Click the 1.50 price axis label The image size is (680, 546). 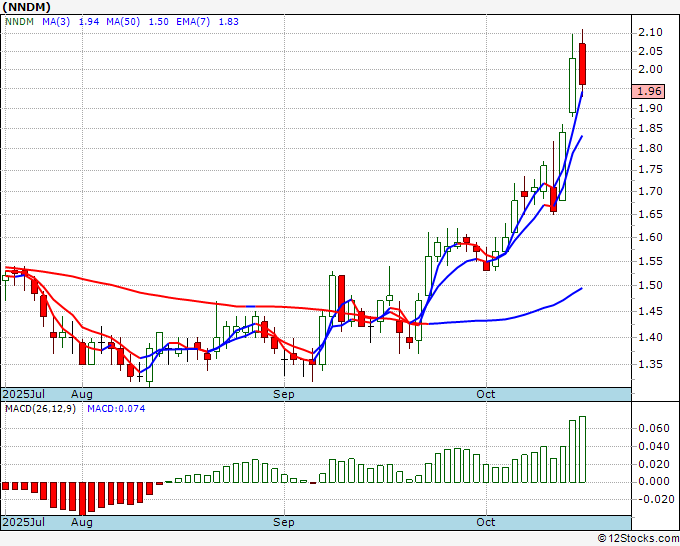click(x=650, y=285)
